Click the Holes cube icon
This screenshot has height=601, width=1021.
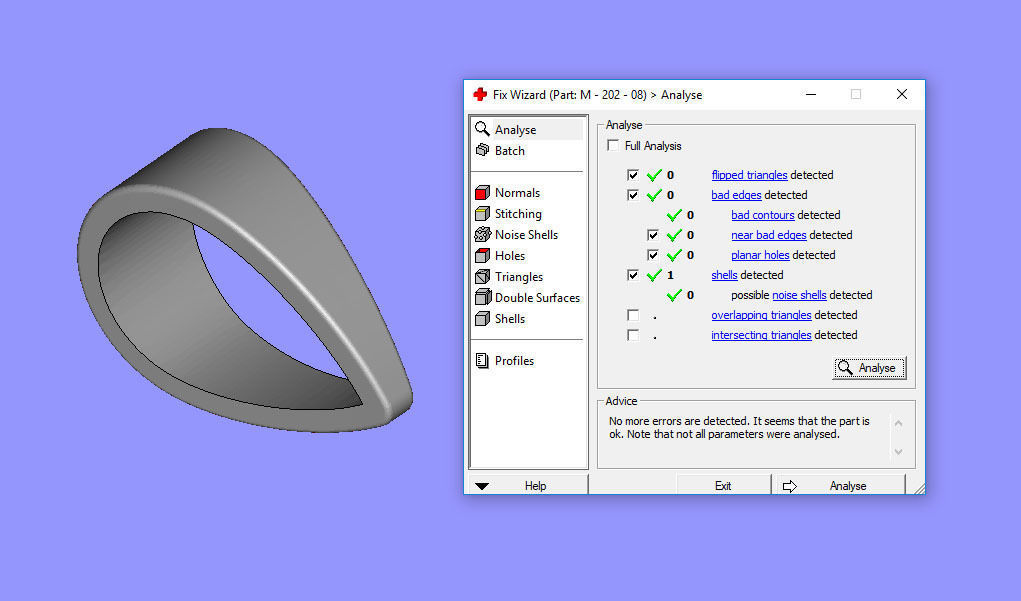pyautogui.click(x=482, y=255)
